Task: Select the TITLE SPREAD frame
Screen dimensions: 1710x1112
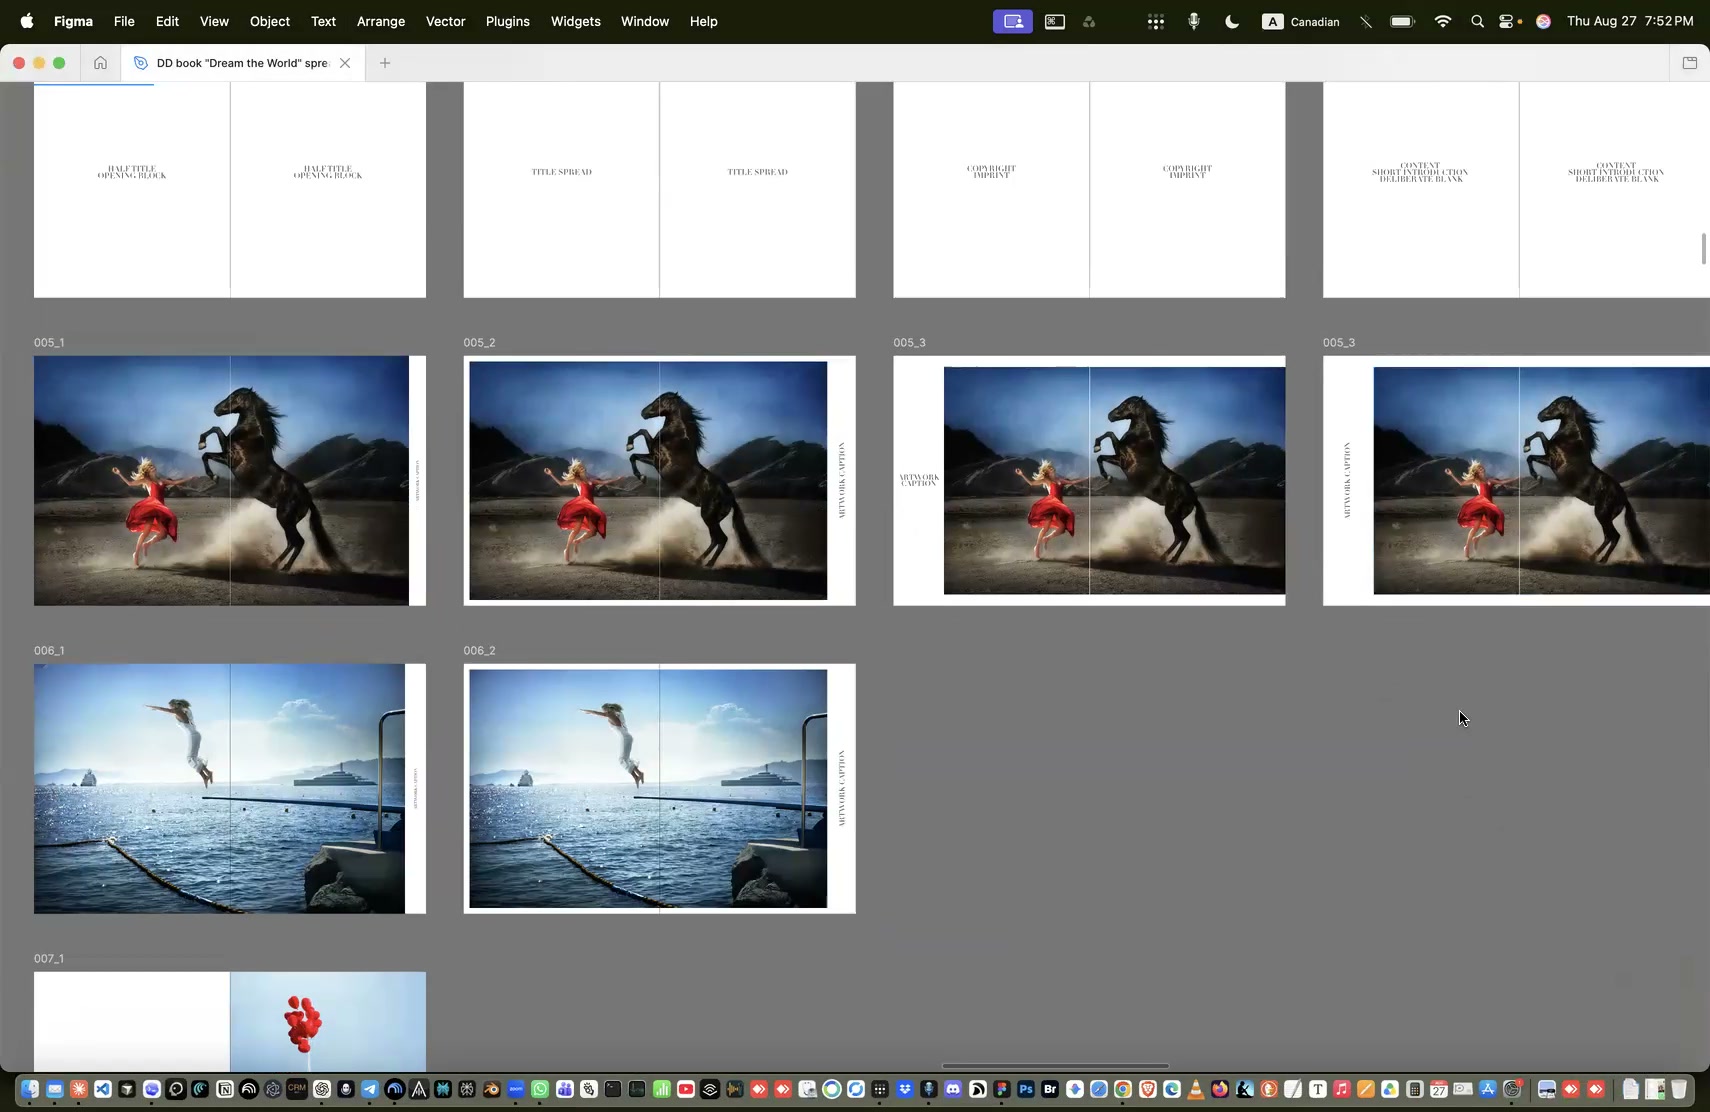Action: [x=660, y=190]
